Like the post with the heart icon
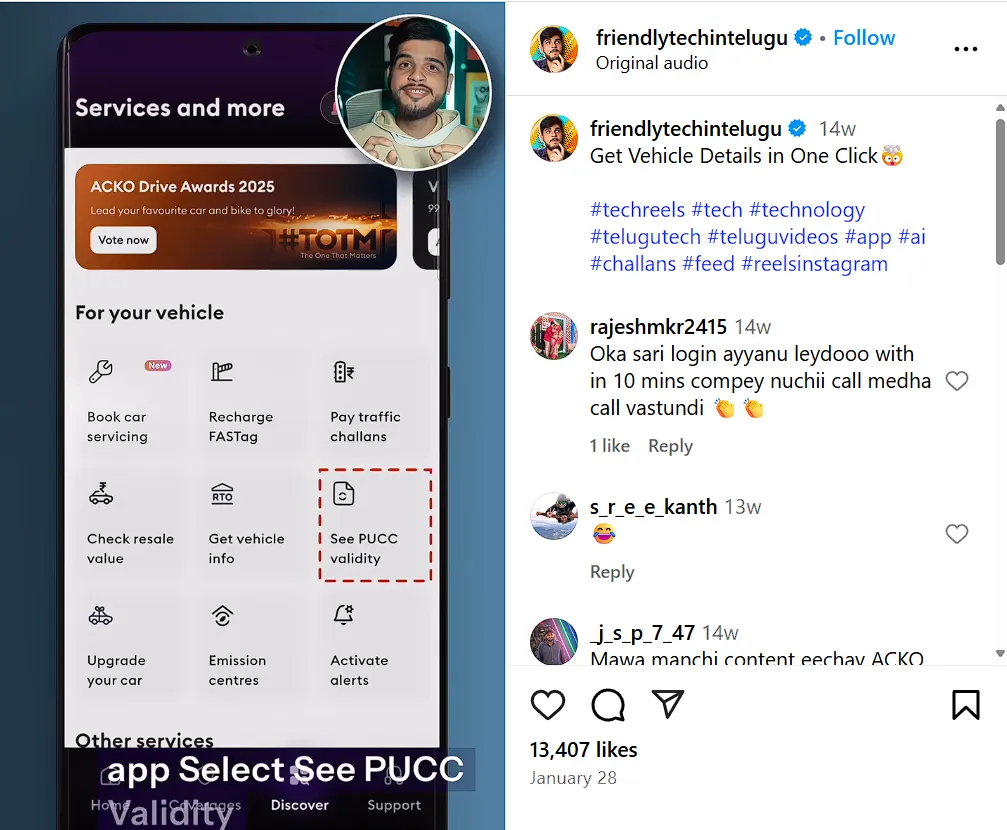This screenshot has width=1007, height=830. 548,705
